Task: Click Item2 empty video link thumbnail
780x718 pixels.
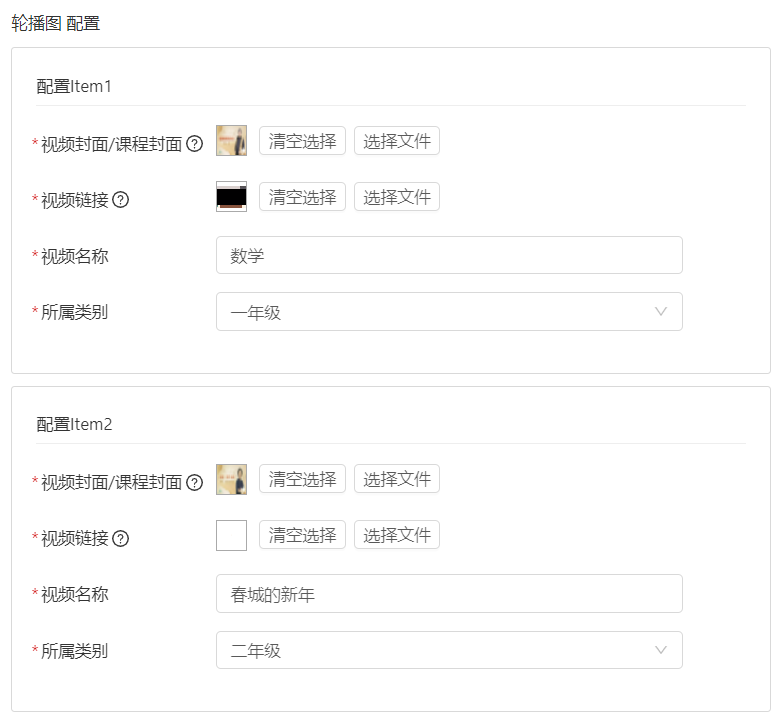Action: 231,536
